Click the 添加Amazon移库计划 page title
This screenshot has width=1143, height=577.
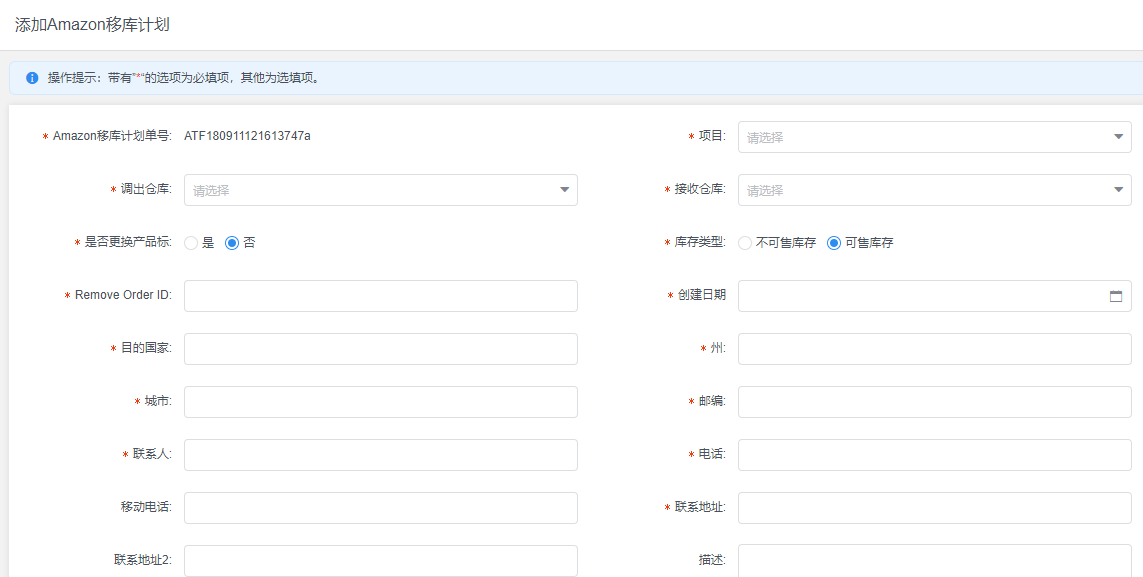[x=92, y=24]
